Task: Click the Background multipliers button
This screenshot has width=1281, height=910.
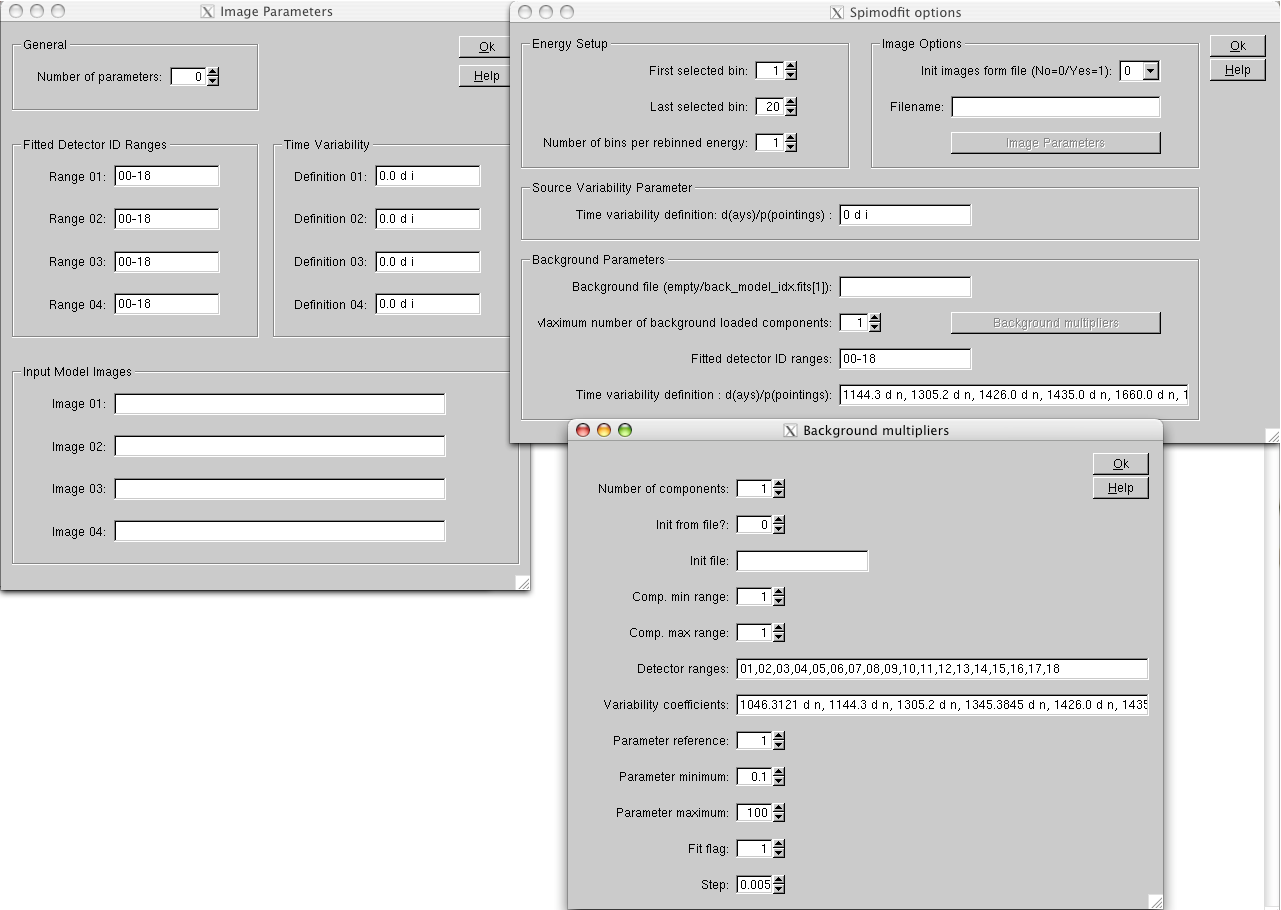Action: (x=1055, y=323)
